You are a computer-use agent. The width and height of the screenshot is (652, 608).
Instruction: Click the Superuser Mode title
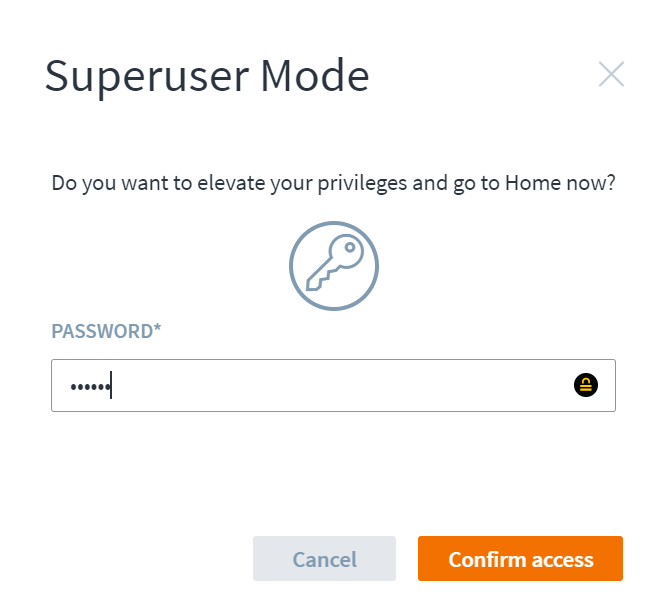207,76
